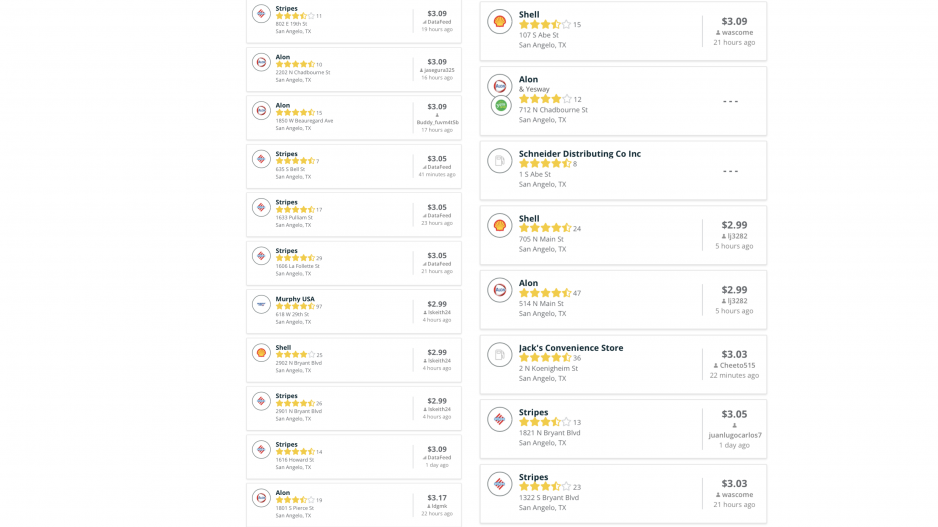Click star rating for Stripes at 1322 S Bryant Blvd

(545, 487)
